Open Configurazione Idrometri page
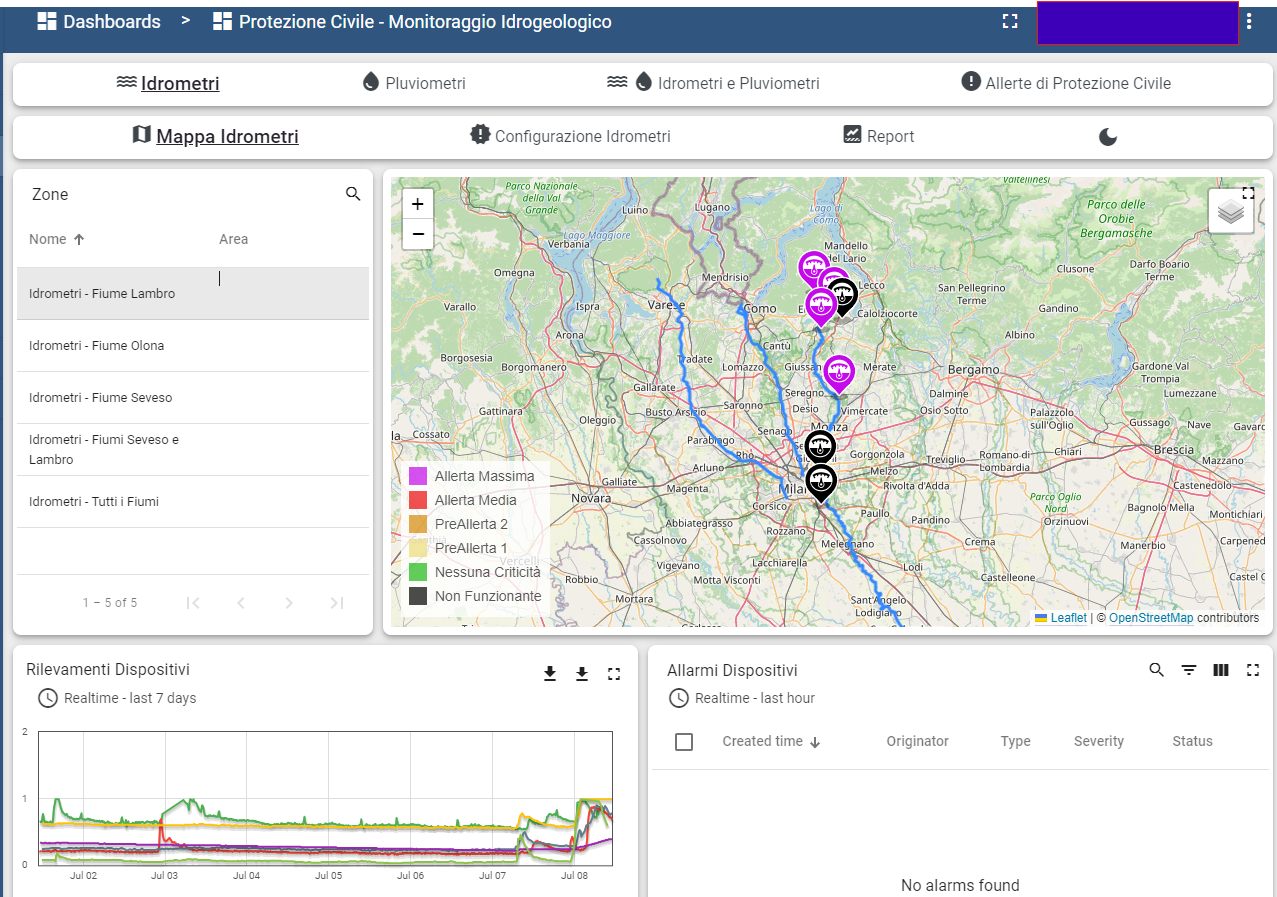 coord(570,137)
